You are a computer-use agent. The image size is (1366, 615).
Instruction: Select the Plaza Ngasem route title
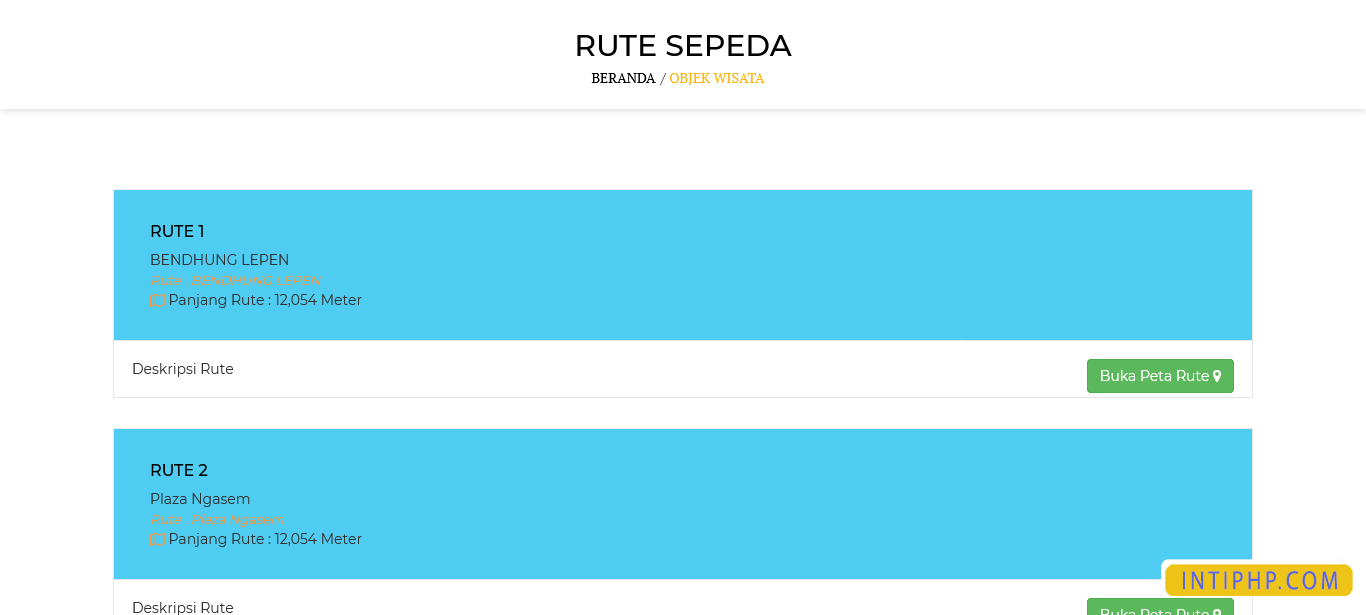tap(200, 499)
